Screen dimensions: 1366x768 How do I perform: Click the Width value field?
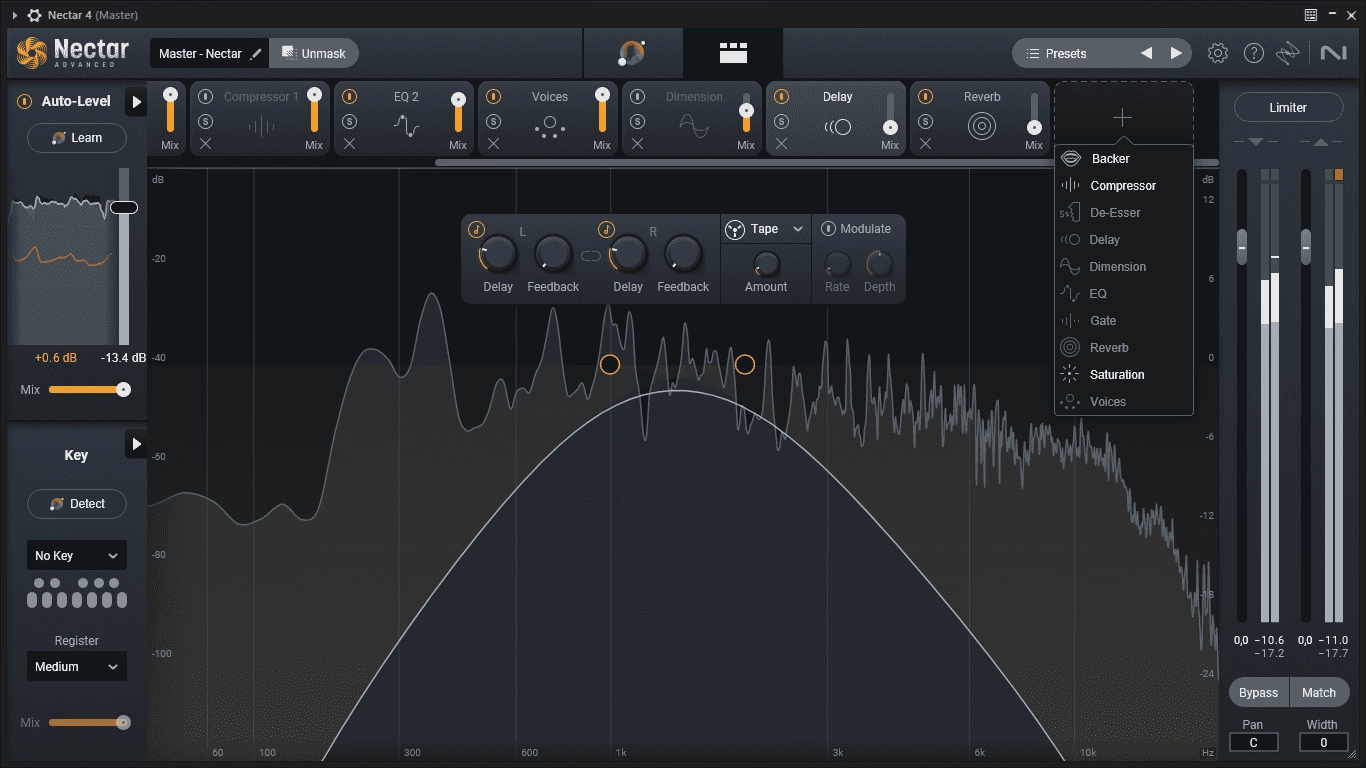click(1323, 742)
